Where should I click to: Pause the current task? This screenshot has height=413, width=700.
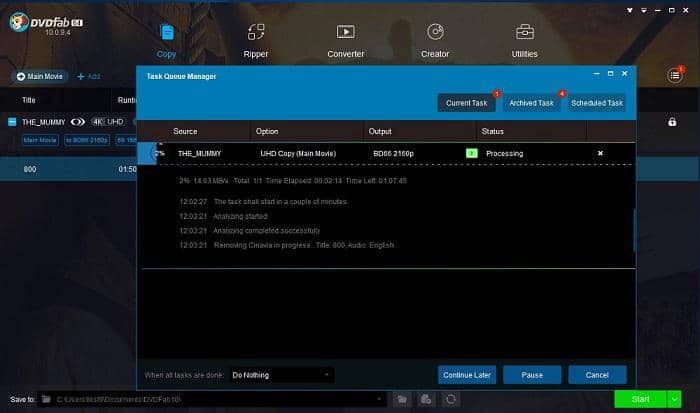coord(532,375)
